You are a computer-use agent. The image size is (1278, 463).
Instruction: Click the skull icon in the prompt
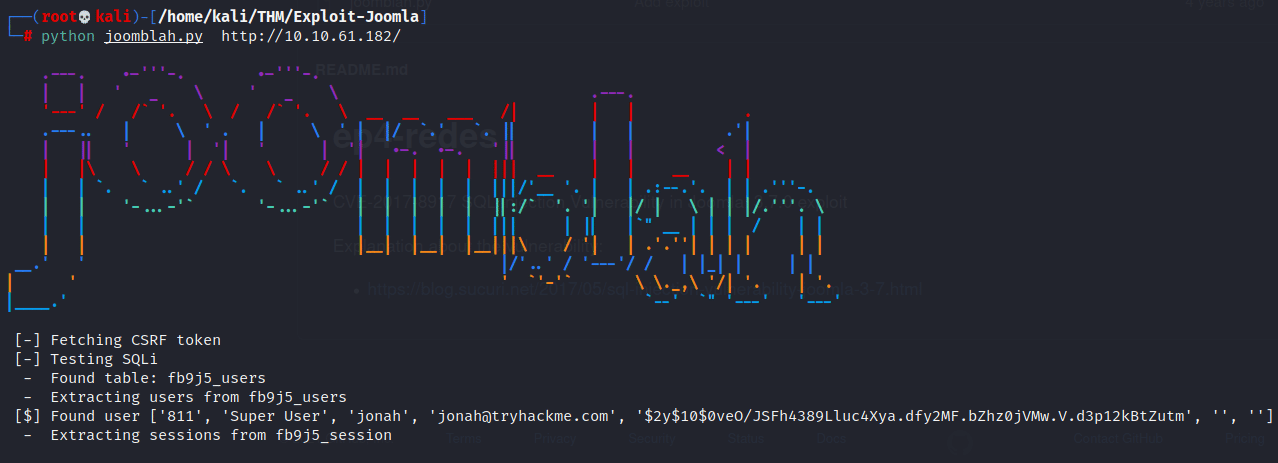[x=85, y=17]
